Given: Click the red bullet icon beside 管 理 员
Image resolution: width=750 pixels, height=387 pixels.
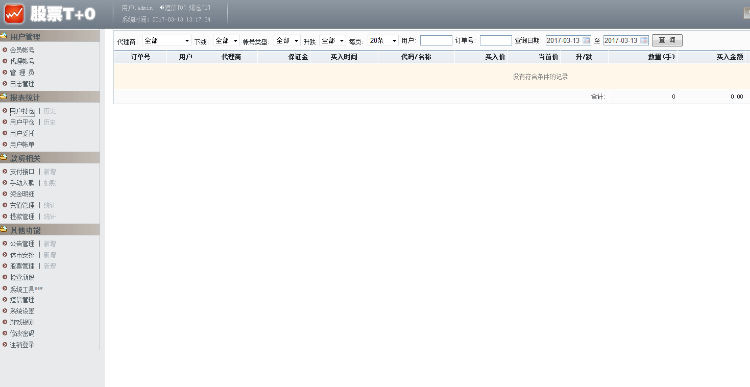Looking at the screenshot, I should (x=5, y=72).
